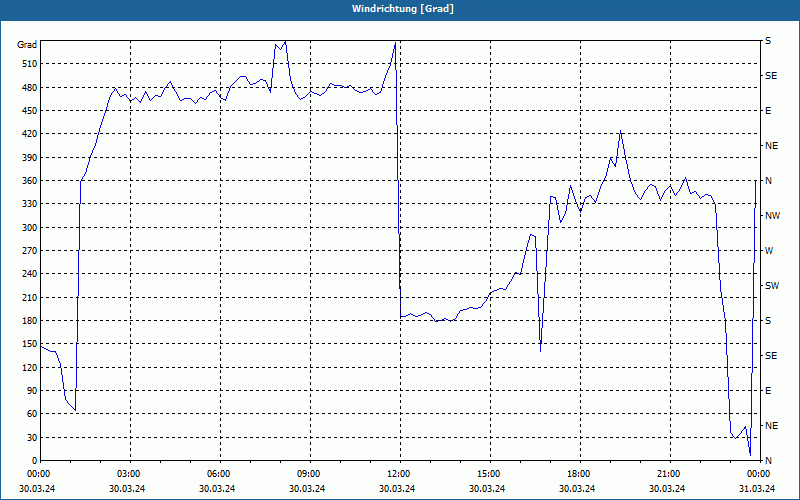Viewport: 800px width, 500px height.
Task: Click the "Grad" y-axis unit label
Action: tap(27, 45)
